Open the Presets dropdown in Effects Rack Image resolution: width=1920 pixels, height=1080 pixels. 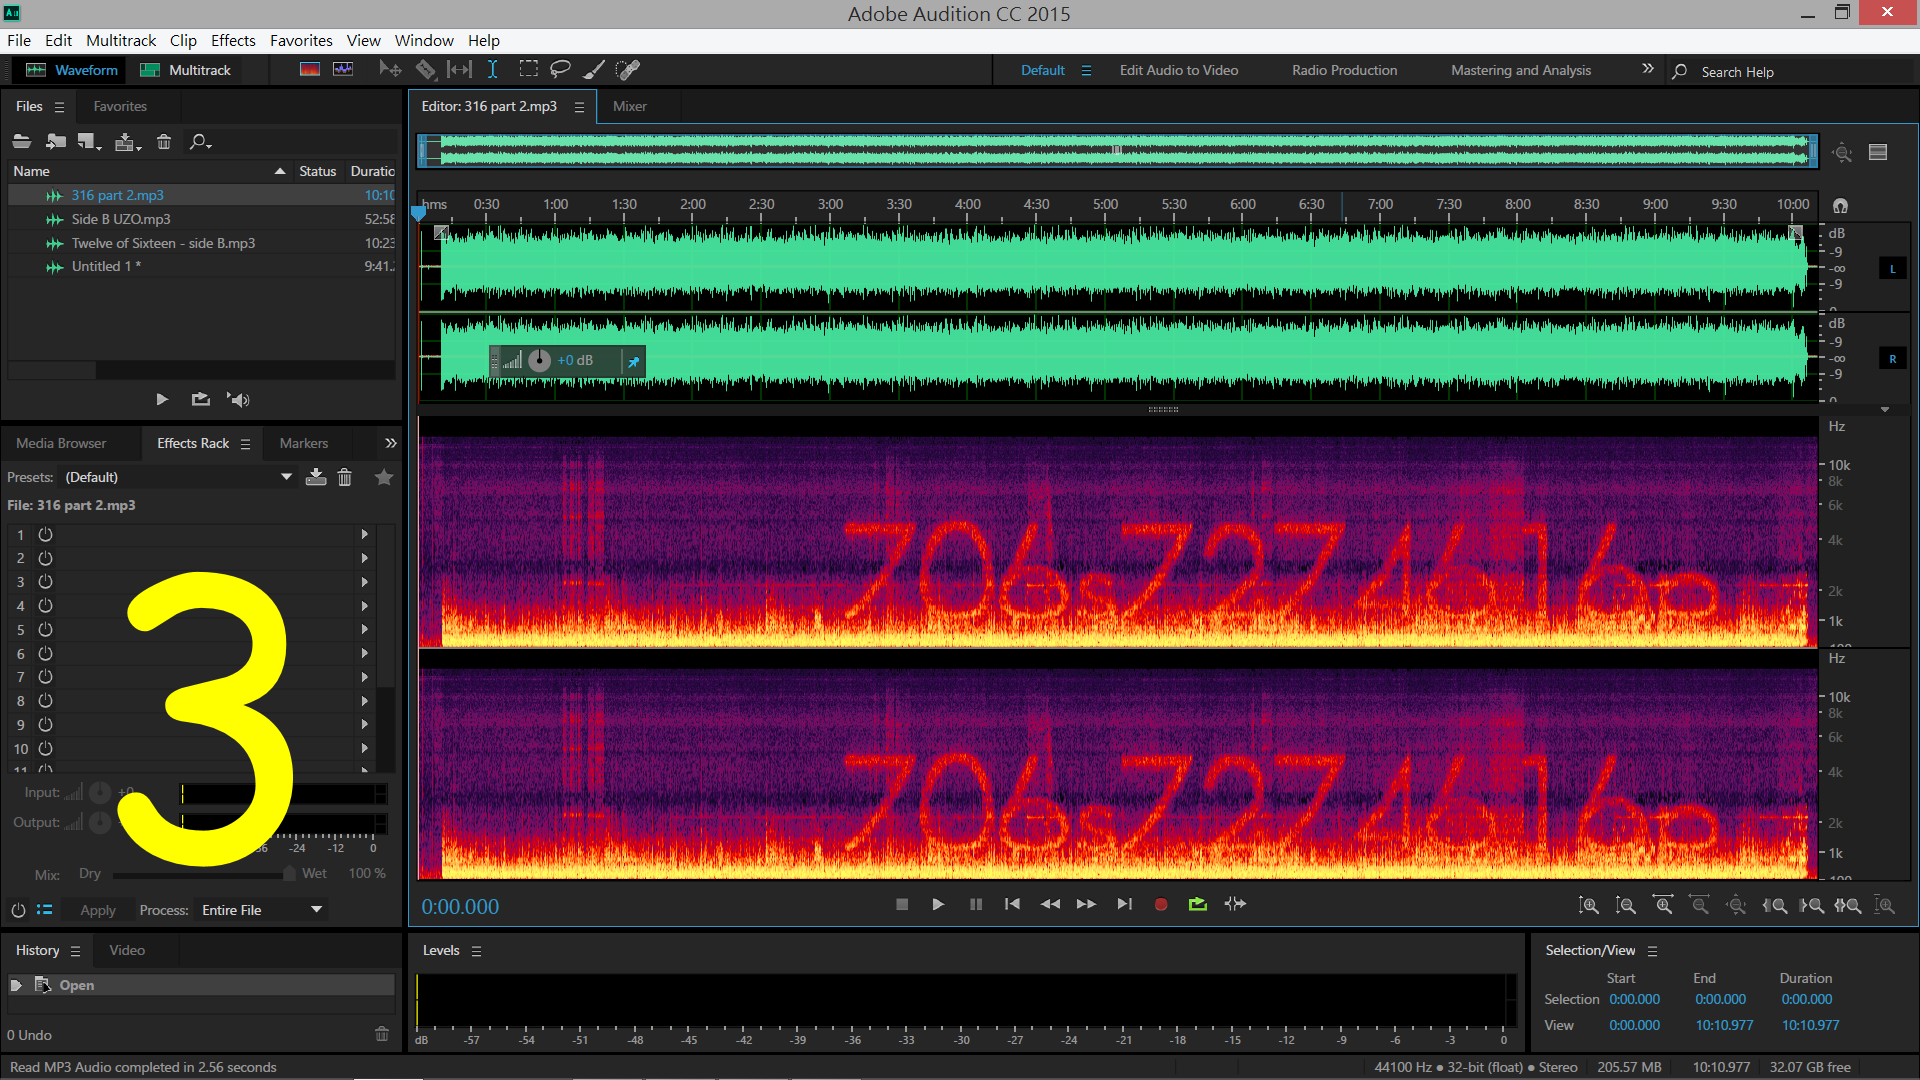click(x=286, y=477)
